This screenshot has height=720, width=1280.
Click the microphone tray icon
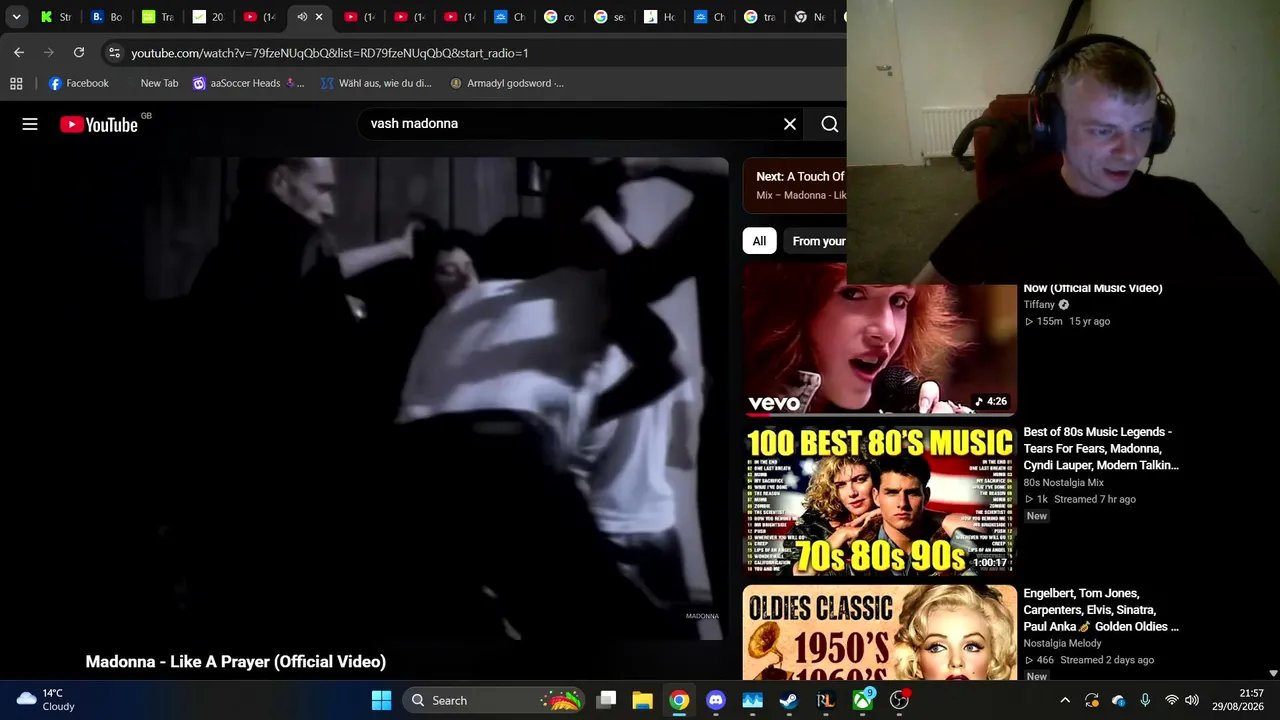pyautogui.click(x=1145, y=700)
